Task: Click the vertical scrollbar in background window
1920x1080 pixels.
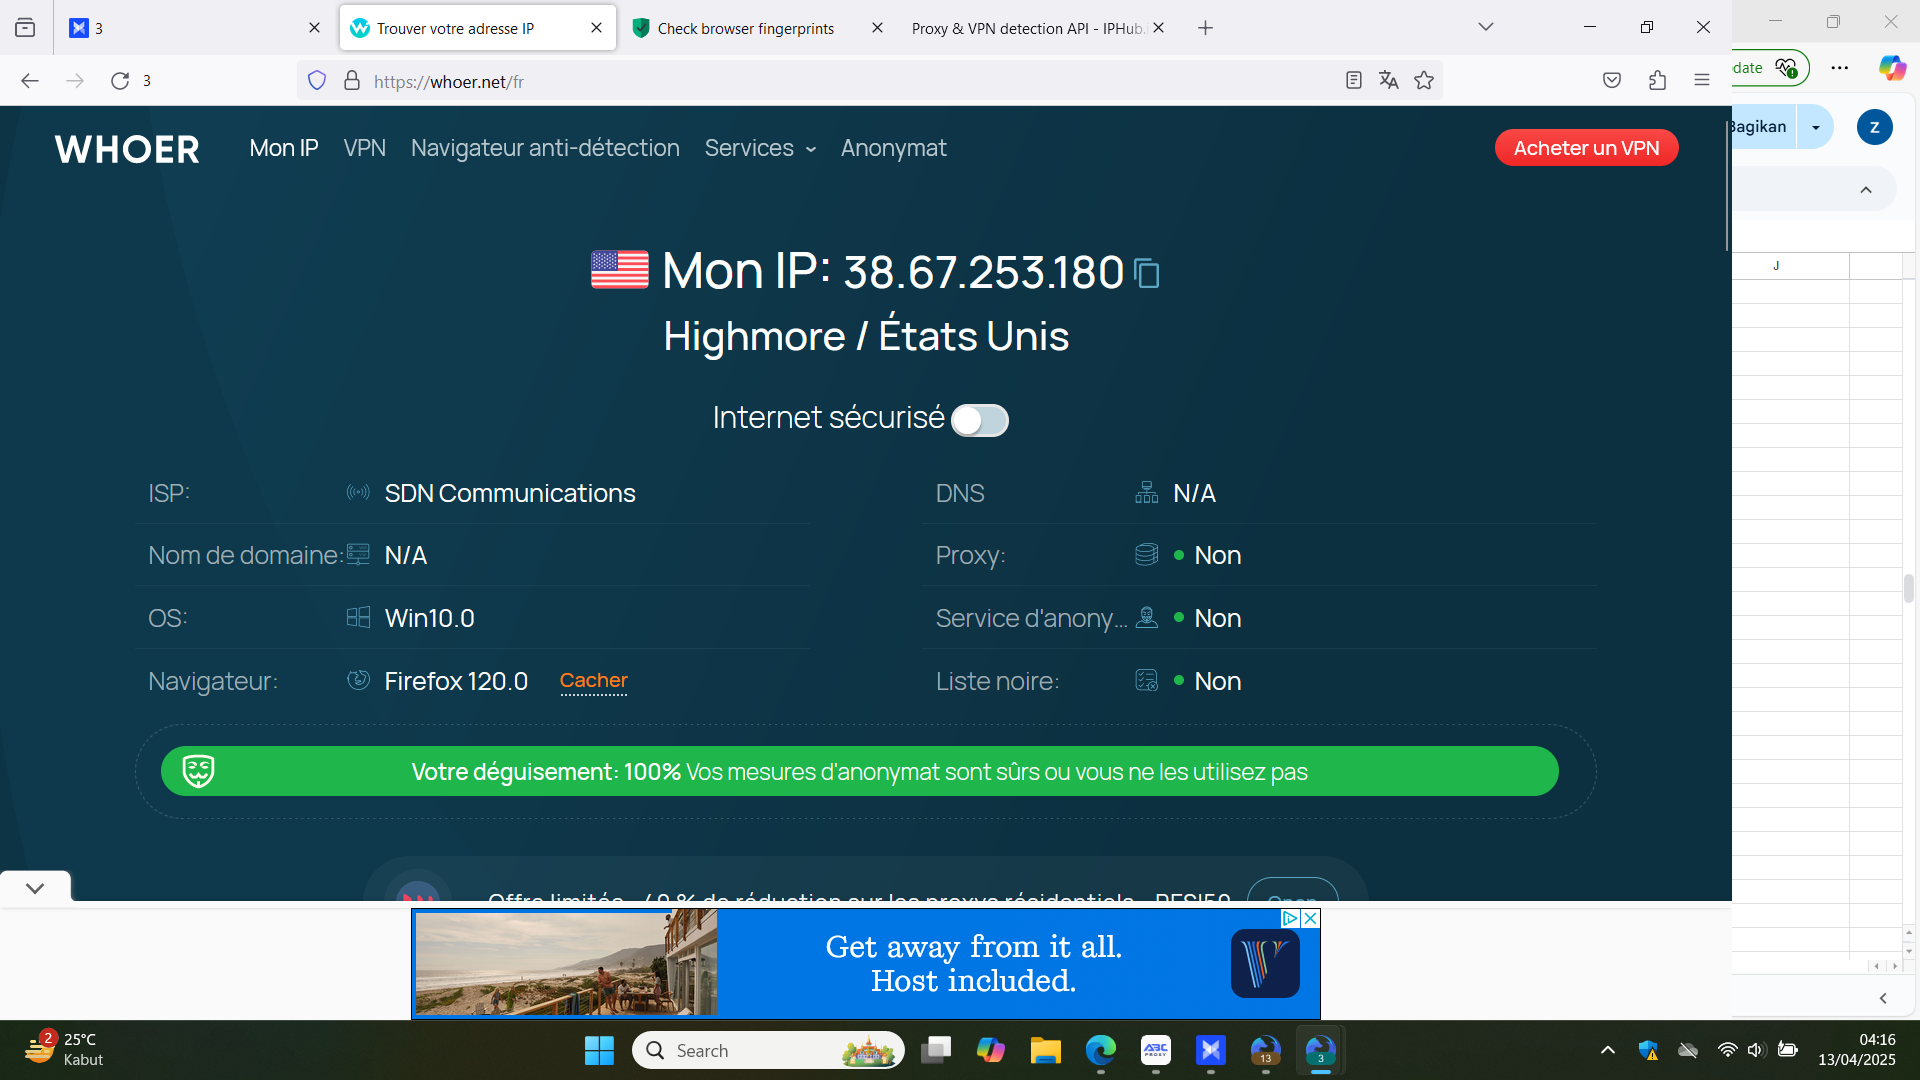Action: 1909,587
